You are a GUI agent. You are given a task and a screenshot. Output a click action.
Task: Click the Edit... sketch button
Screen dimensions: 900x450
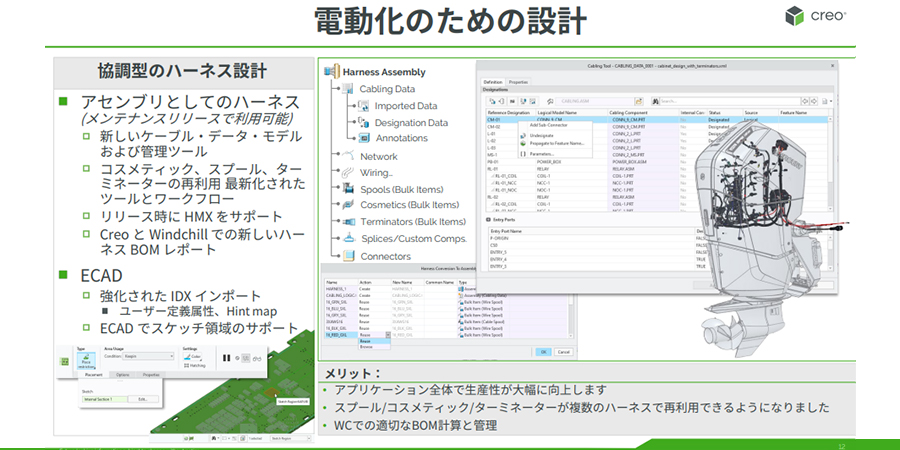tap(144, 399)
